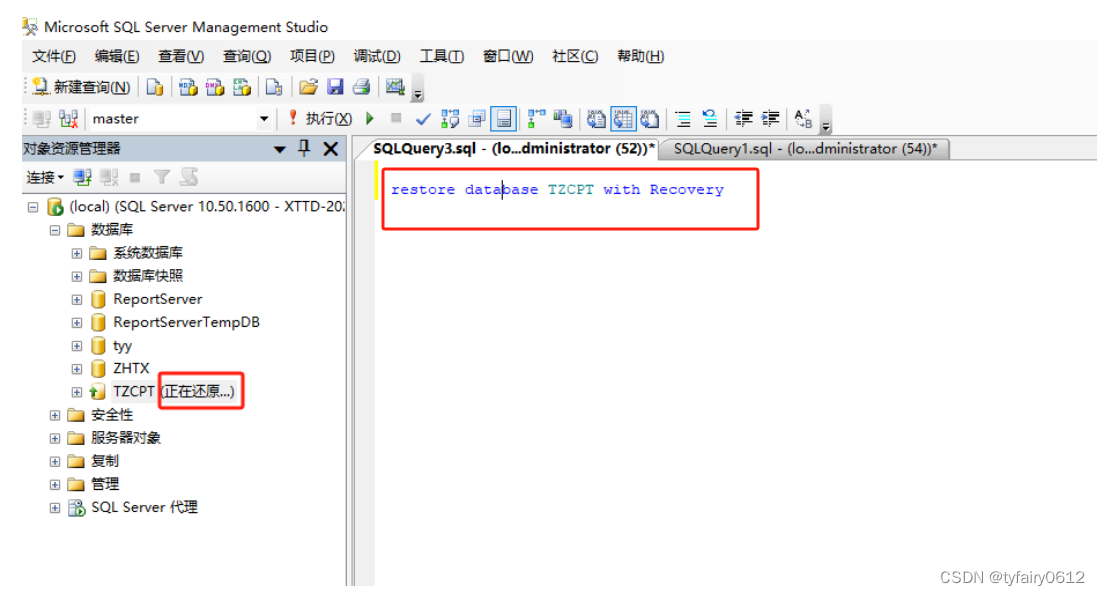The image size is (1100, 596).
Task: Open the available databases dropdown showing master
Action: pyautogui.click(x=264, y=118)
